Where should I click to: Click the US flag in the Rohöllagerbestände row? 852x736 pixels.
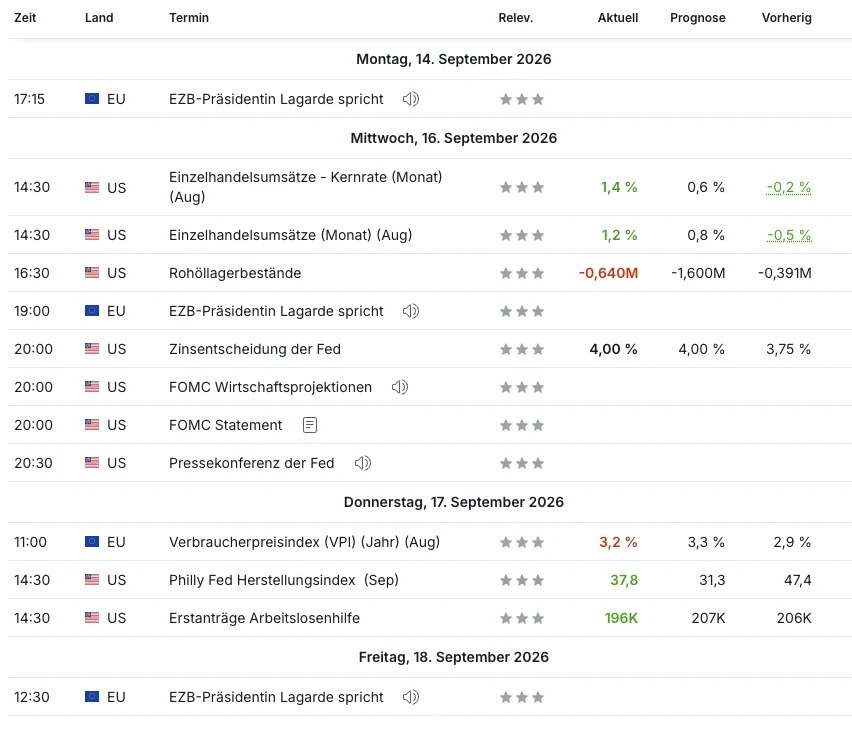tap(92, 273)
